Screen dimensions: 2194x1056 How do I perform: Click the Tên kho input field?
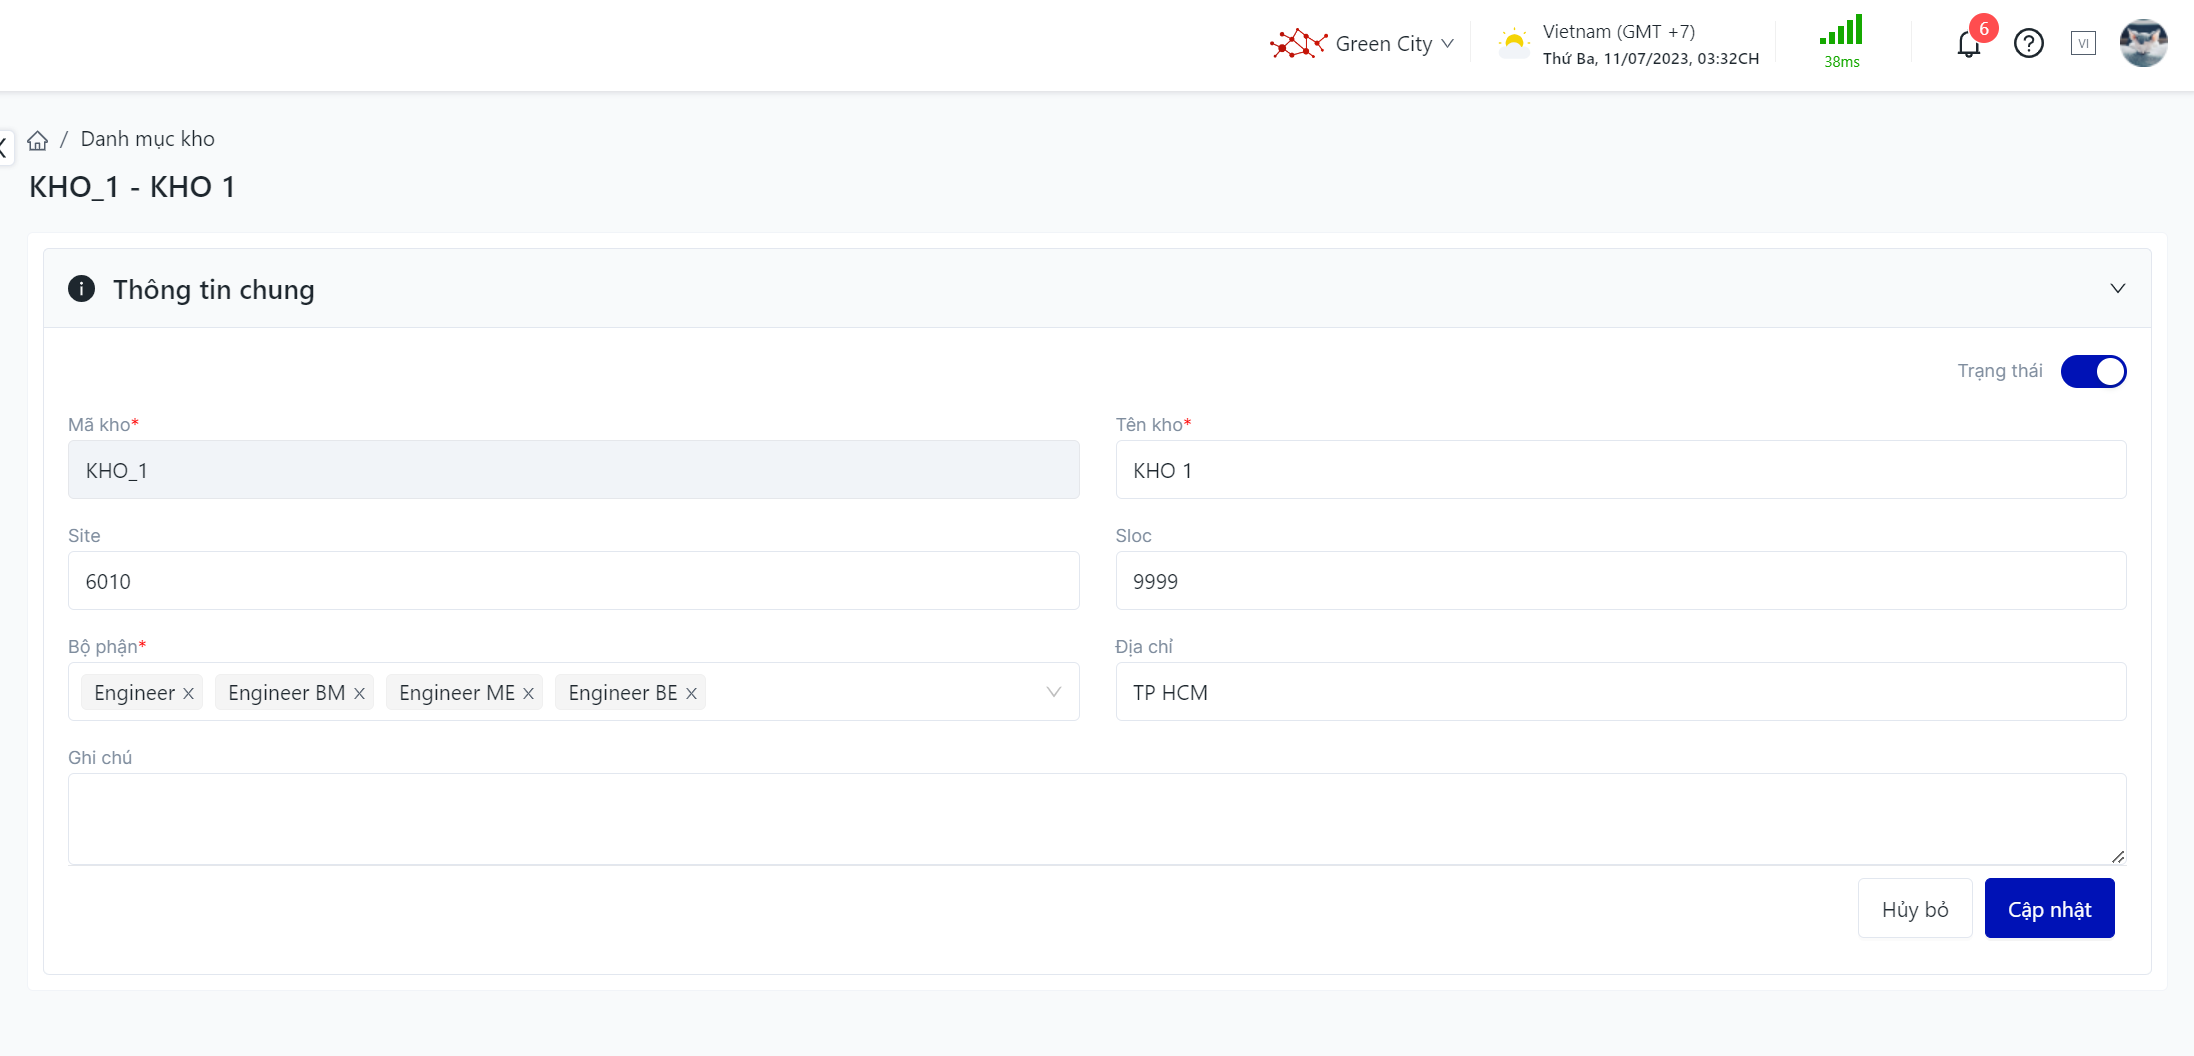[1620, 470]
